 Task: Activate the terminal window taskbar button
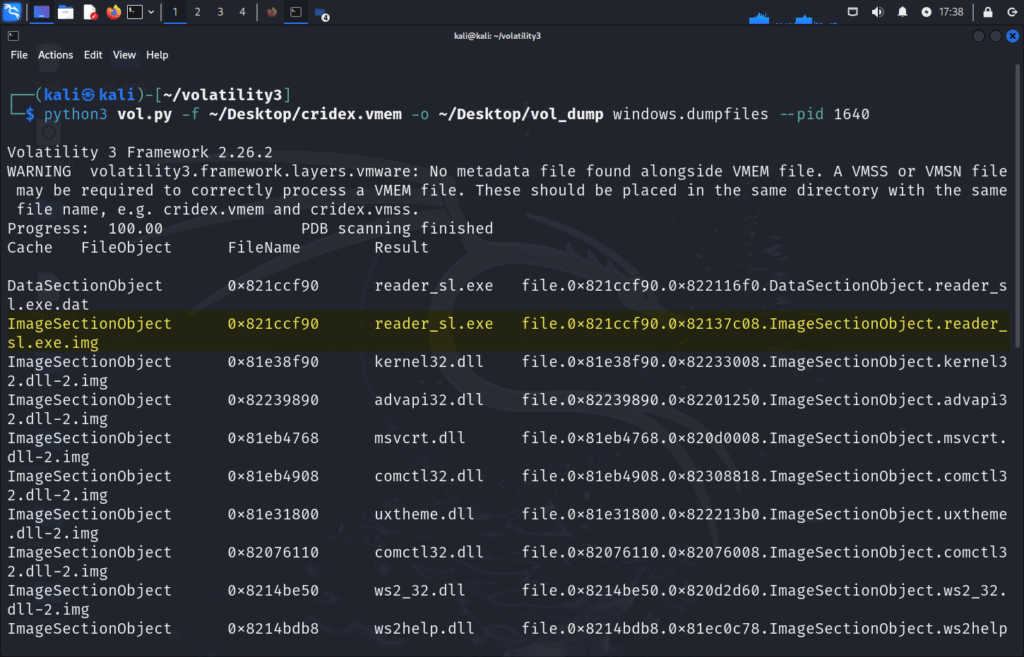pyautogui.click(x=296, y=12)
